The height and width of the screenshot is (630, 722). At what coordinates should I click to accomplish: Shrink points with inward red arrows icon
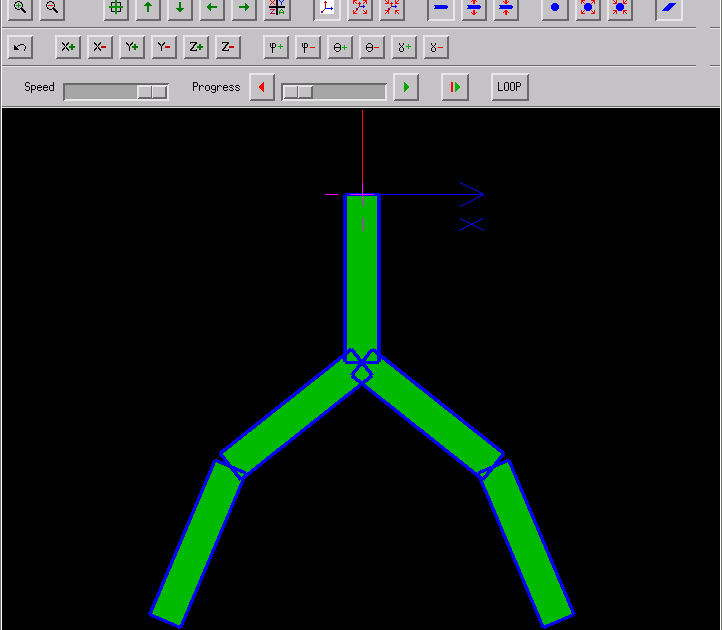pos(620,8)
